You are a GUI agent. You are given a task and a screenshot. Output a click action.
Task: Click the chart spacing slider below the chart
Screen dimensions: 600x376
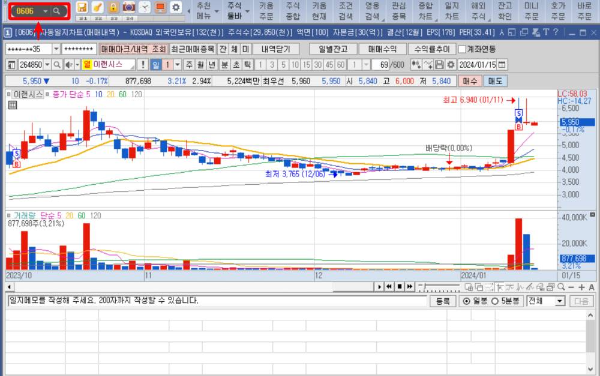pos(439,287)
